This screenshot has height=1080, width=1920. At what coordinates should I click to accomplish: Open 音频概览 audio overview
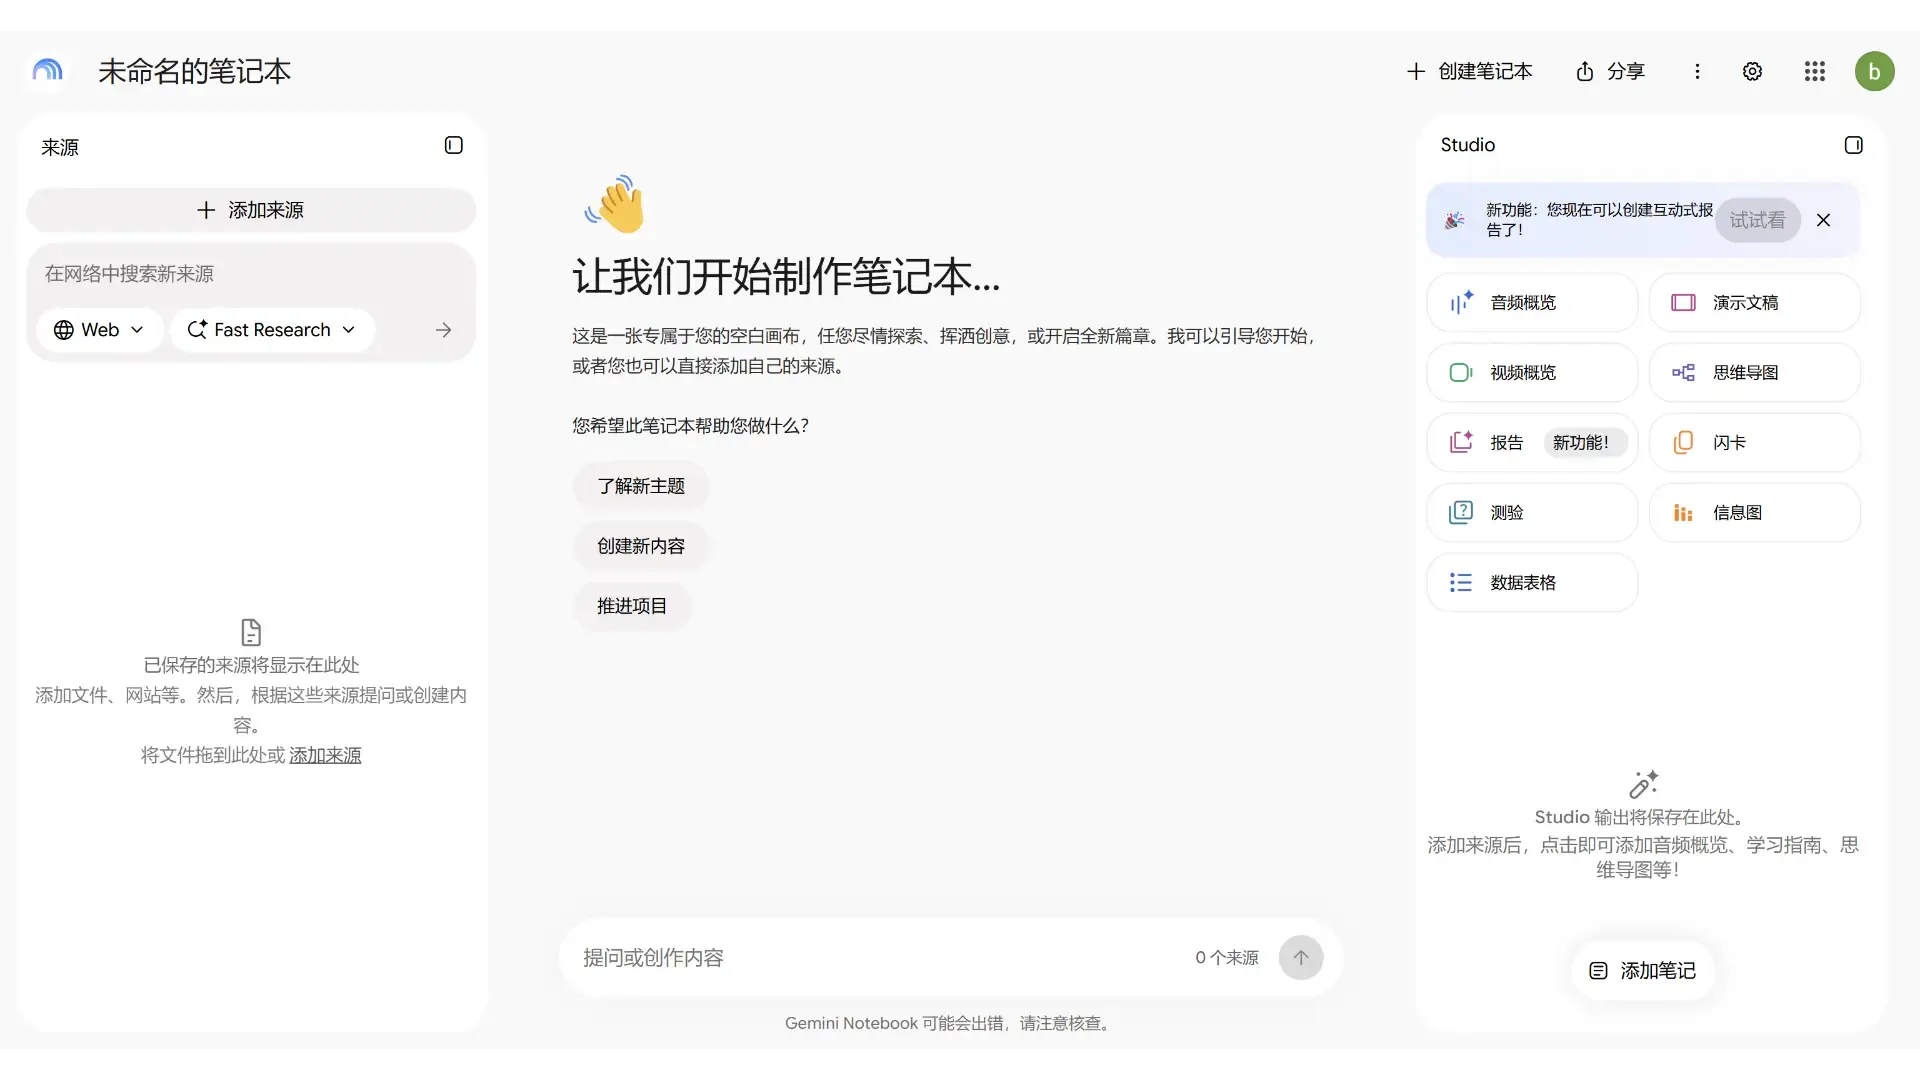click(x=1532, y=302)
